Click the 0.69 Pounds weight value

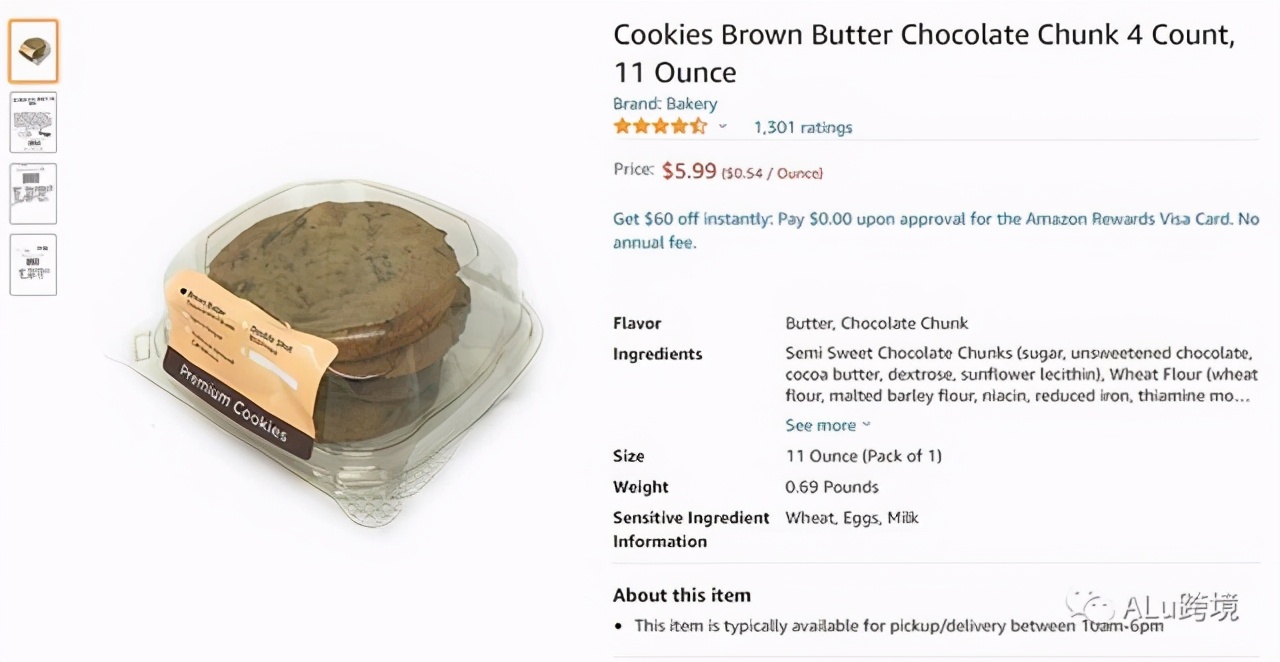coord(832,487)
